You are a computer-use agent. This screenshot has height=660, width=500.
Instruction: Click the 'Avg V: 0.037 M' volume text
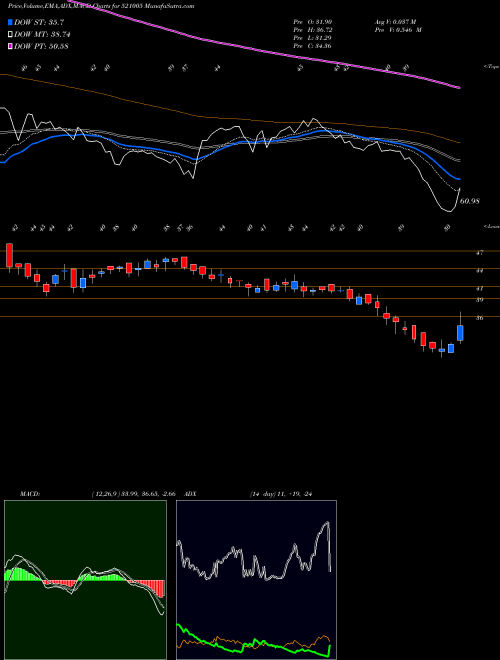(398, 22)
